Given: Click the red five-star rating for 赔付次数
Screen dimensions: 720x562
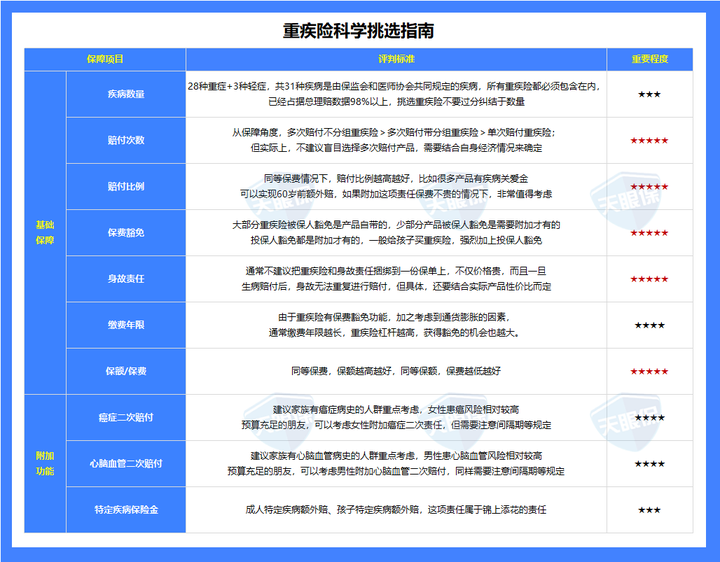Looking at the screenshot, I should 648,140.
